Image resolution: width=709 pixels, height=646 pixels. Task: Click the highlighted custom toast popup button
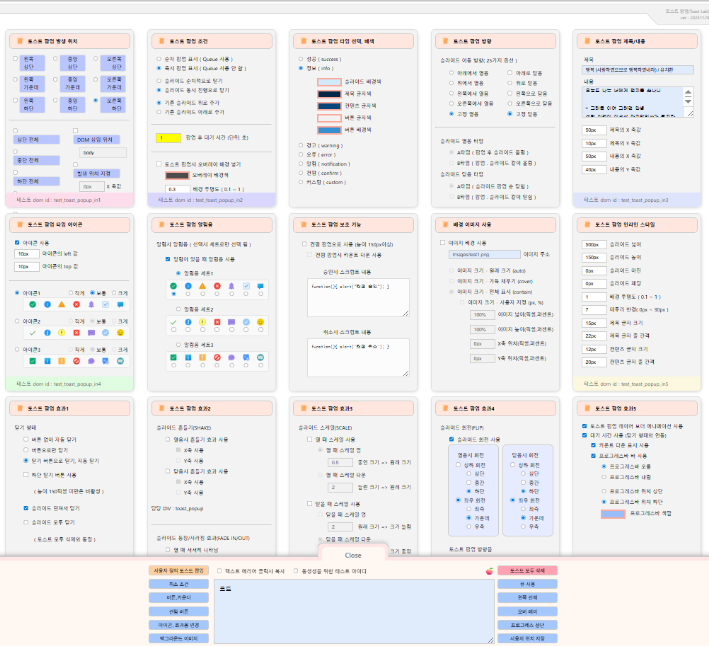[x=177, y=570]
